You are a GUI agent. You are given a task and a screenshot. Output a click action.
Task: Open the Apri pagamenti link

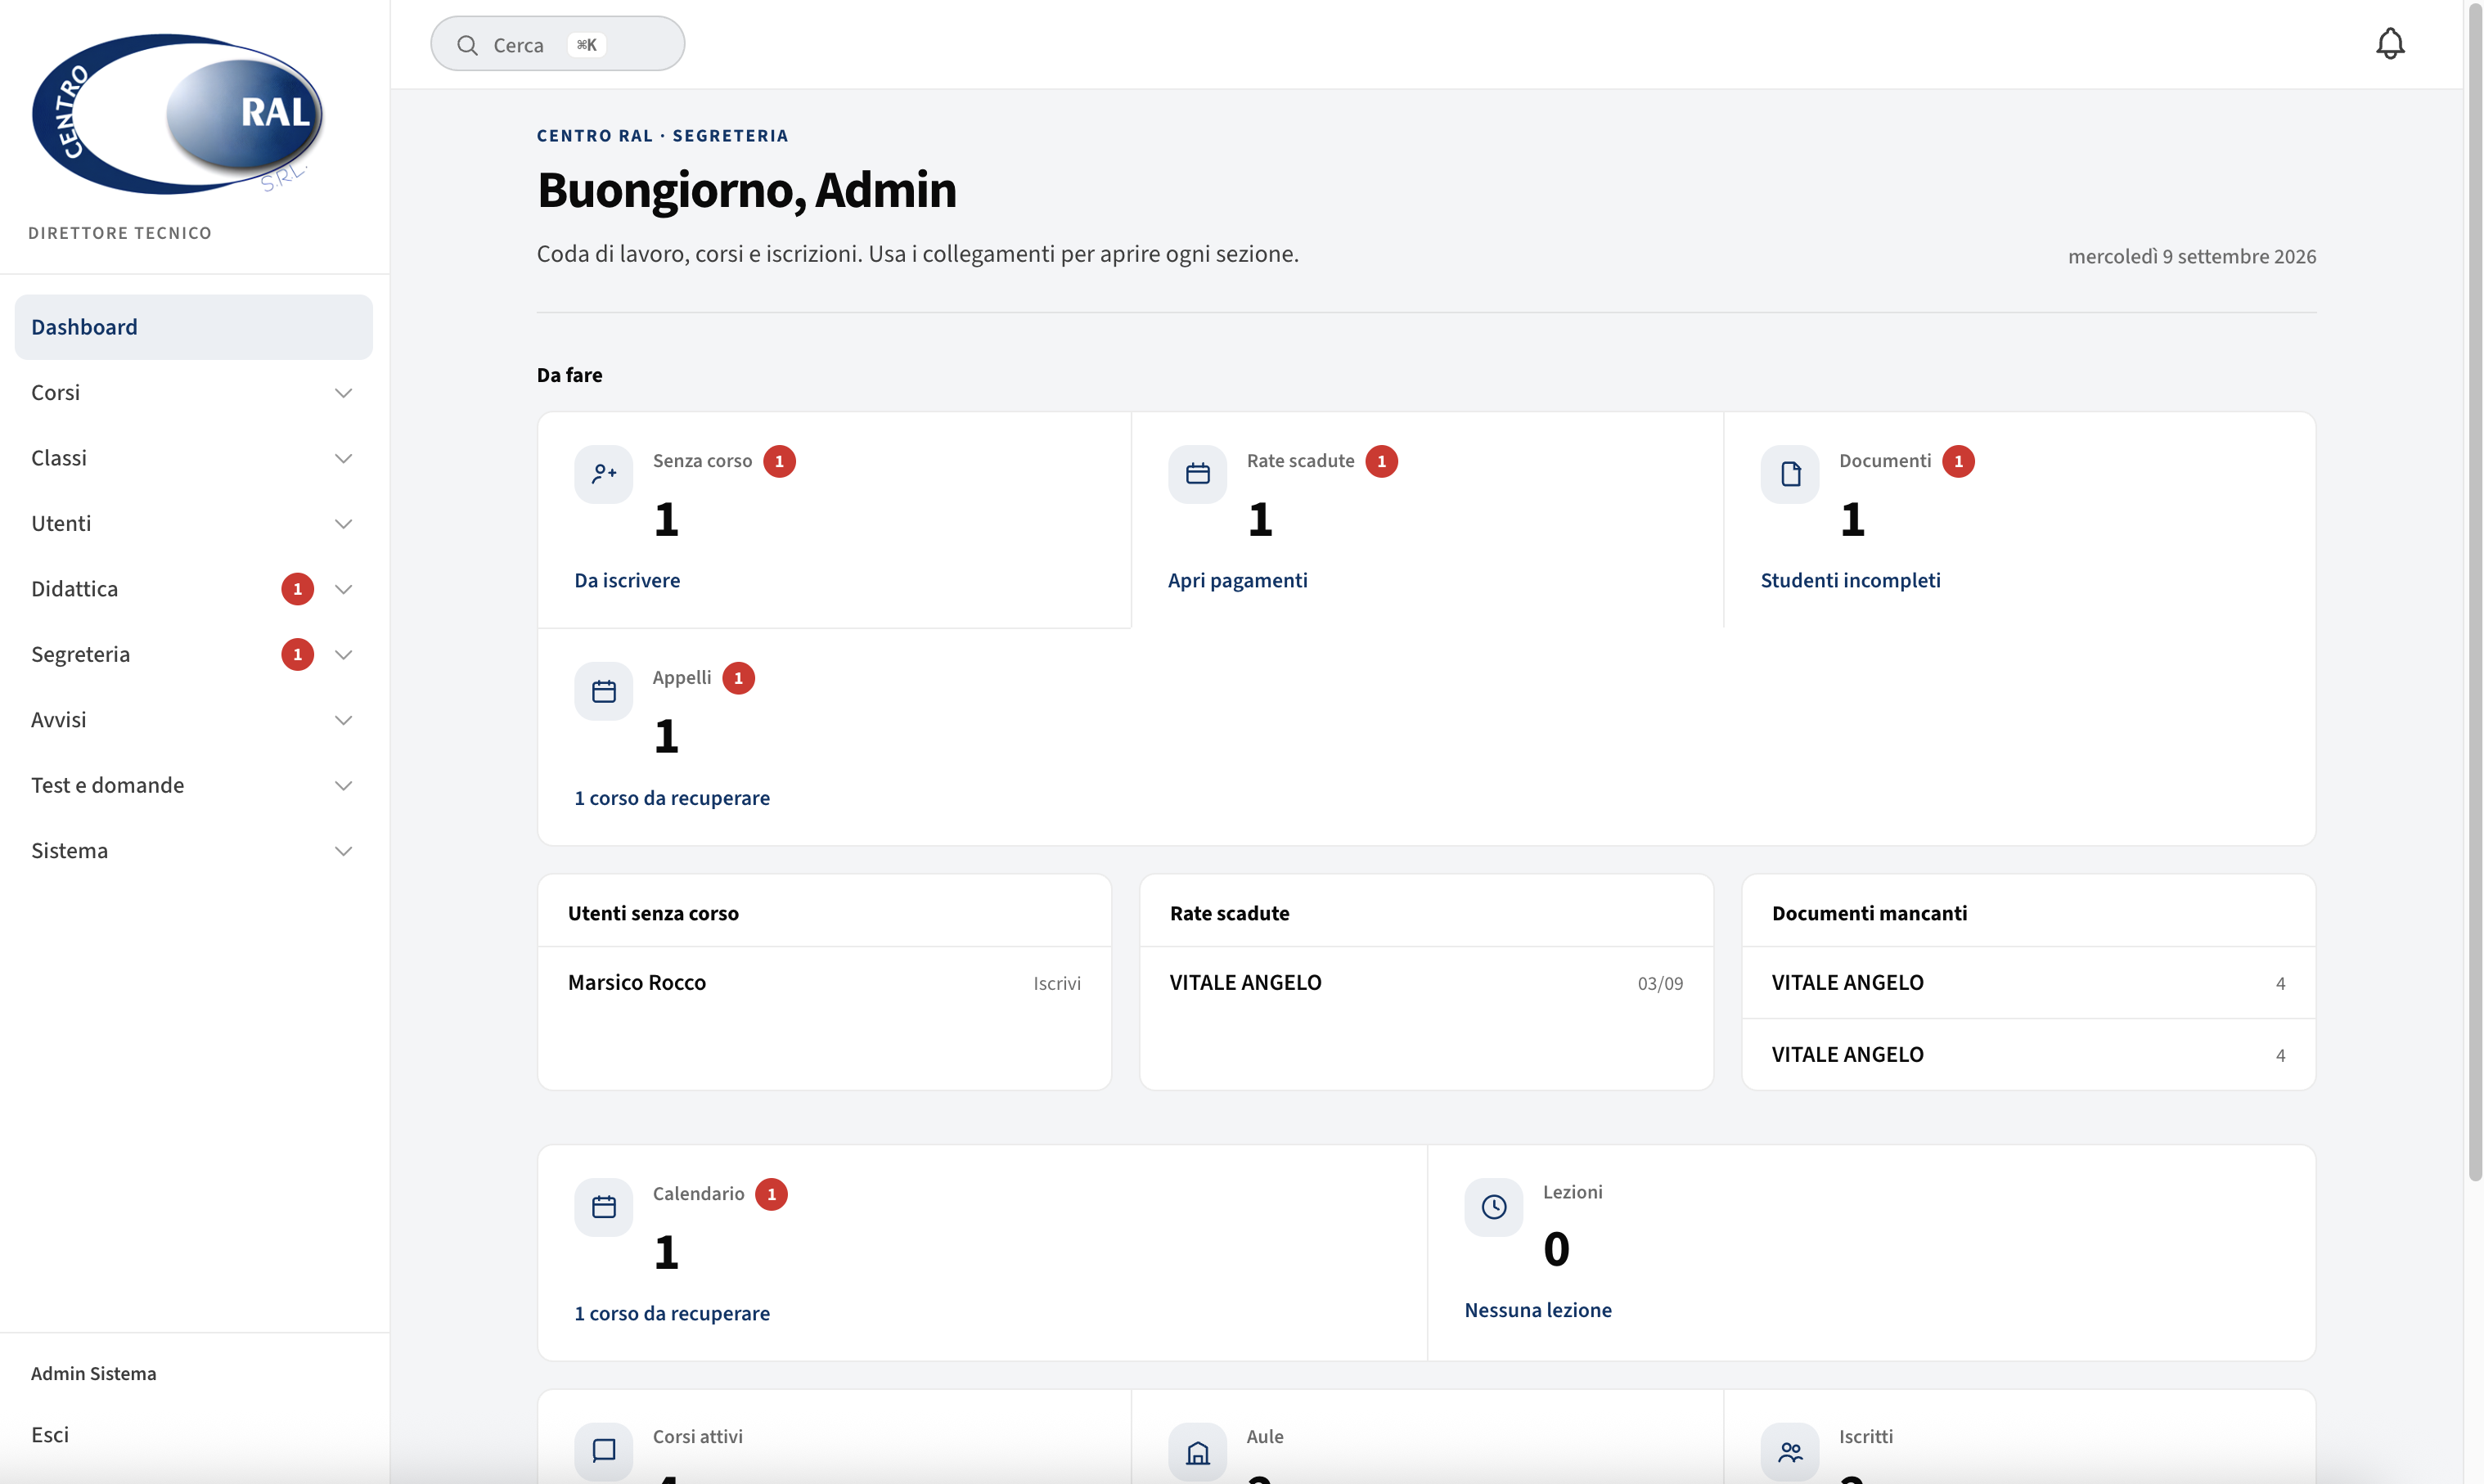pyautogui.click(x=1237, y=580)
